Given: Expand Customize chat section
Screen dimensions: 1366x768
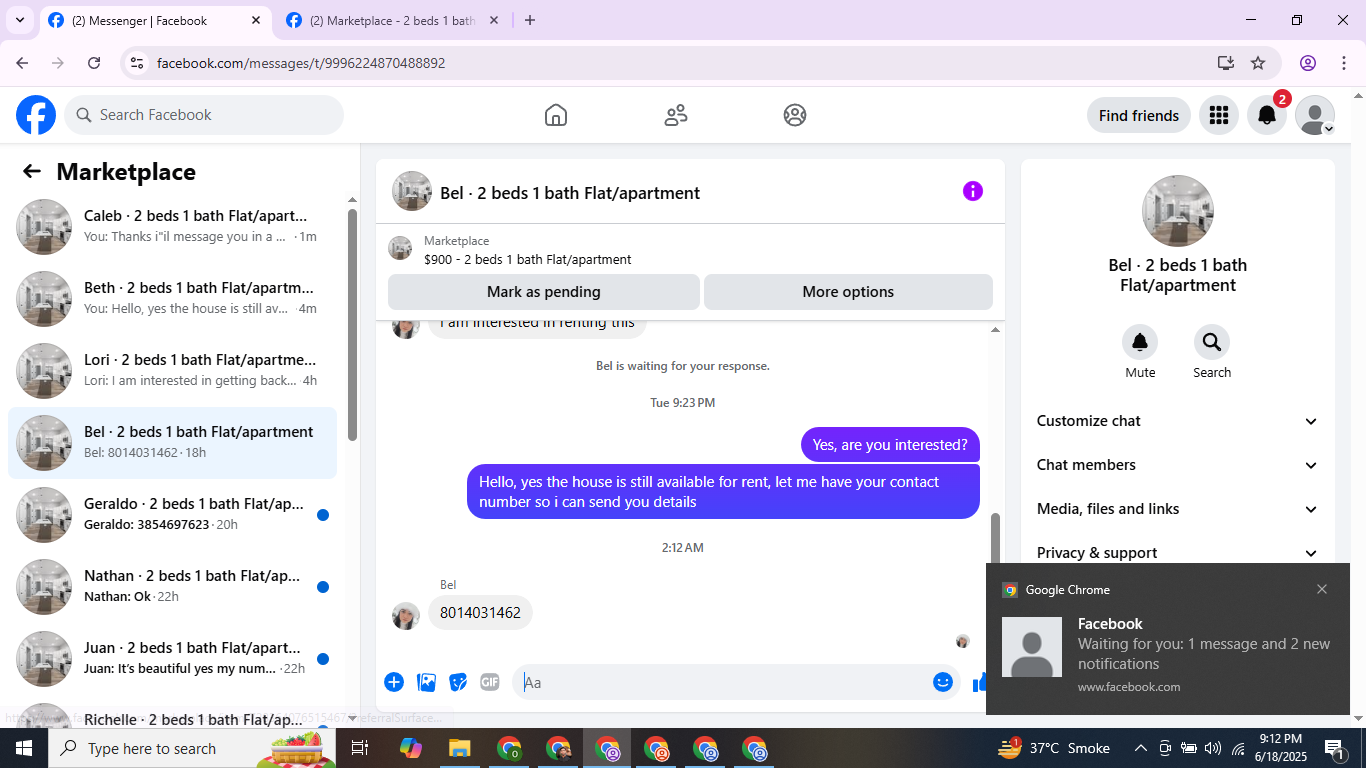Looking at the screenshot, I should tap(1178, 421).
